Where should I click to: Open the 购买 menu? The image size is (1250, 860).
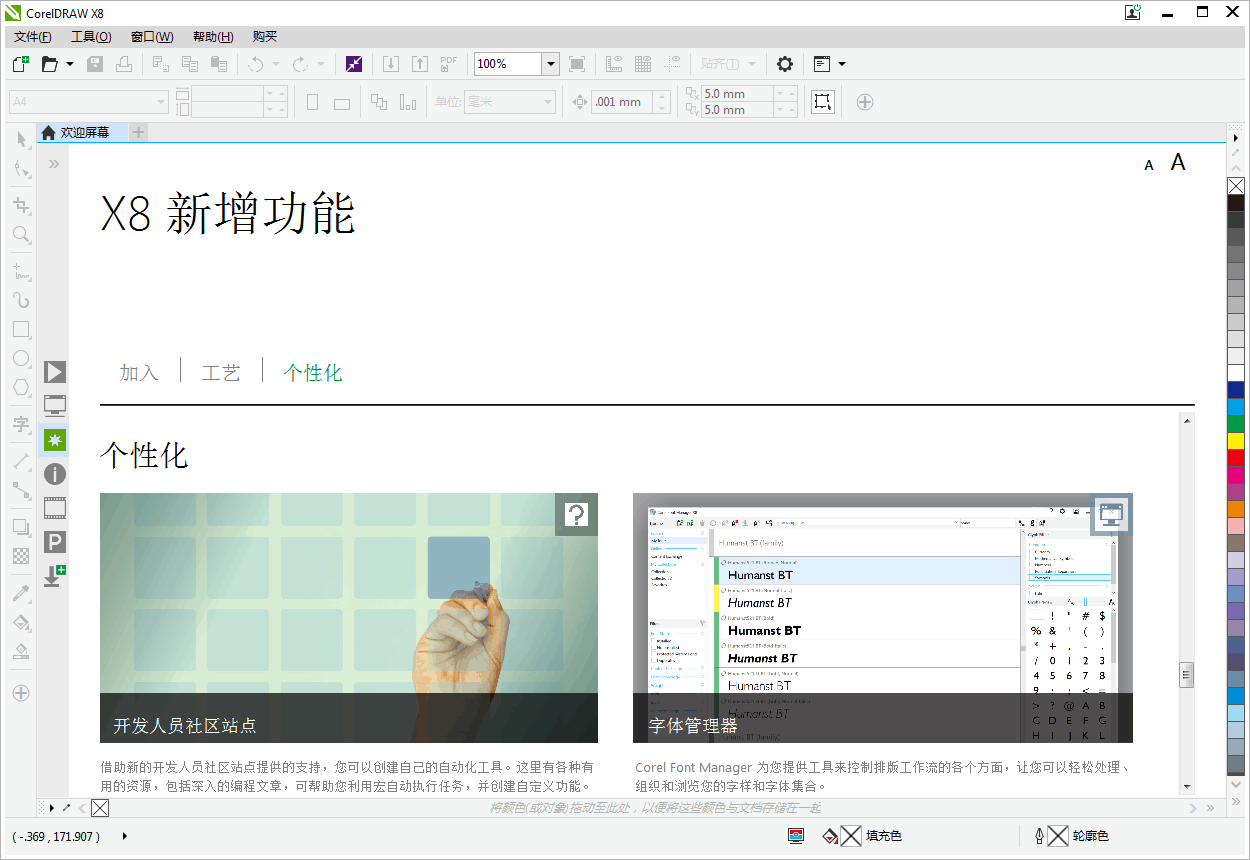(x=265, y=37)
